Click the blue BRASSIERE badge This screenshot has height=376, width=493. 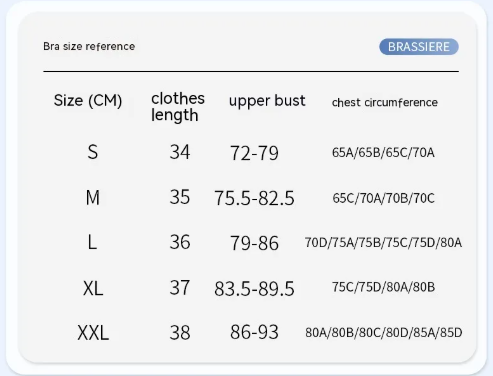point(419,47)
